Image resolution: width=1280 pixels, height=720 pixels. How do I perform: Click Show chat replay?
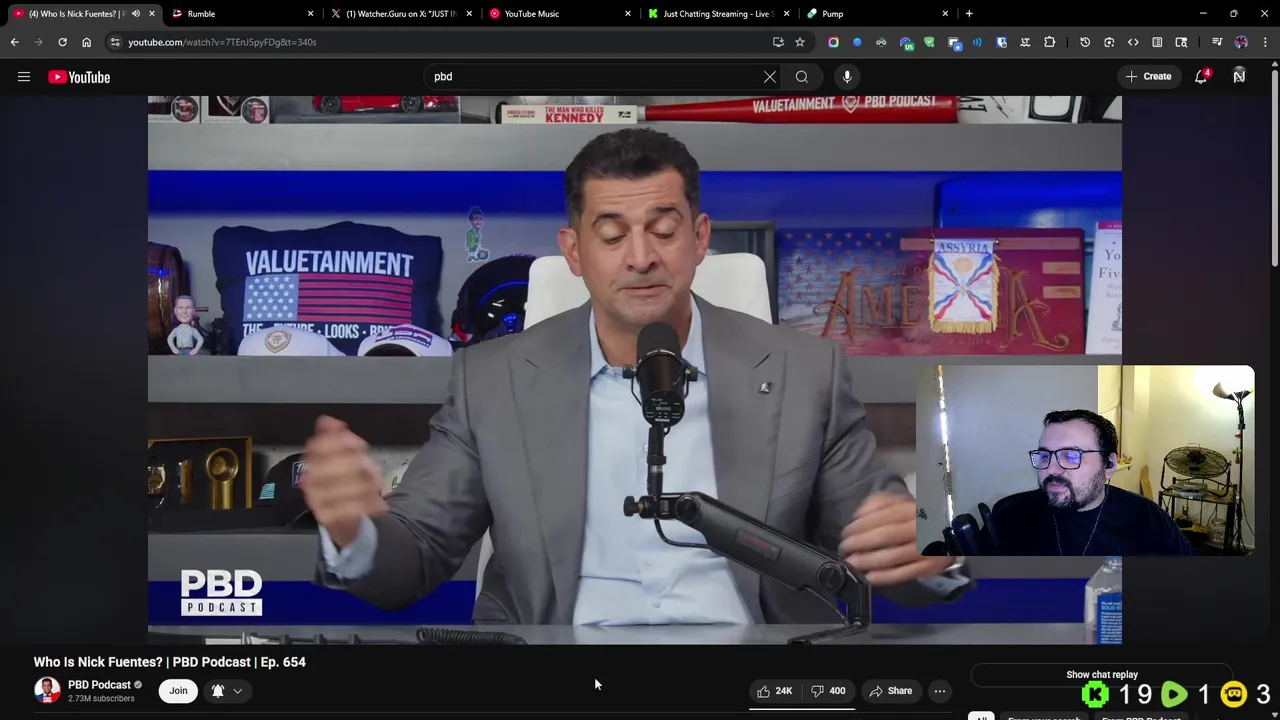point(1102,675)
